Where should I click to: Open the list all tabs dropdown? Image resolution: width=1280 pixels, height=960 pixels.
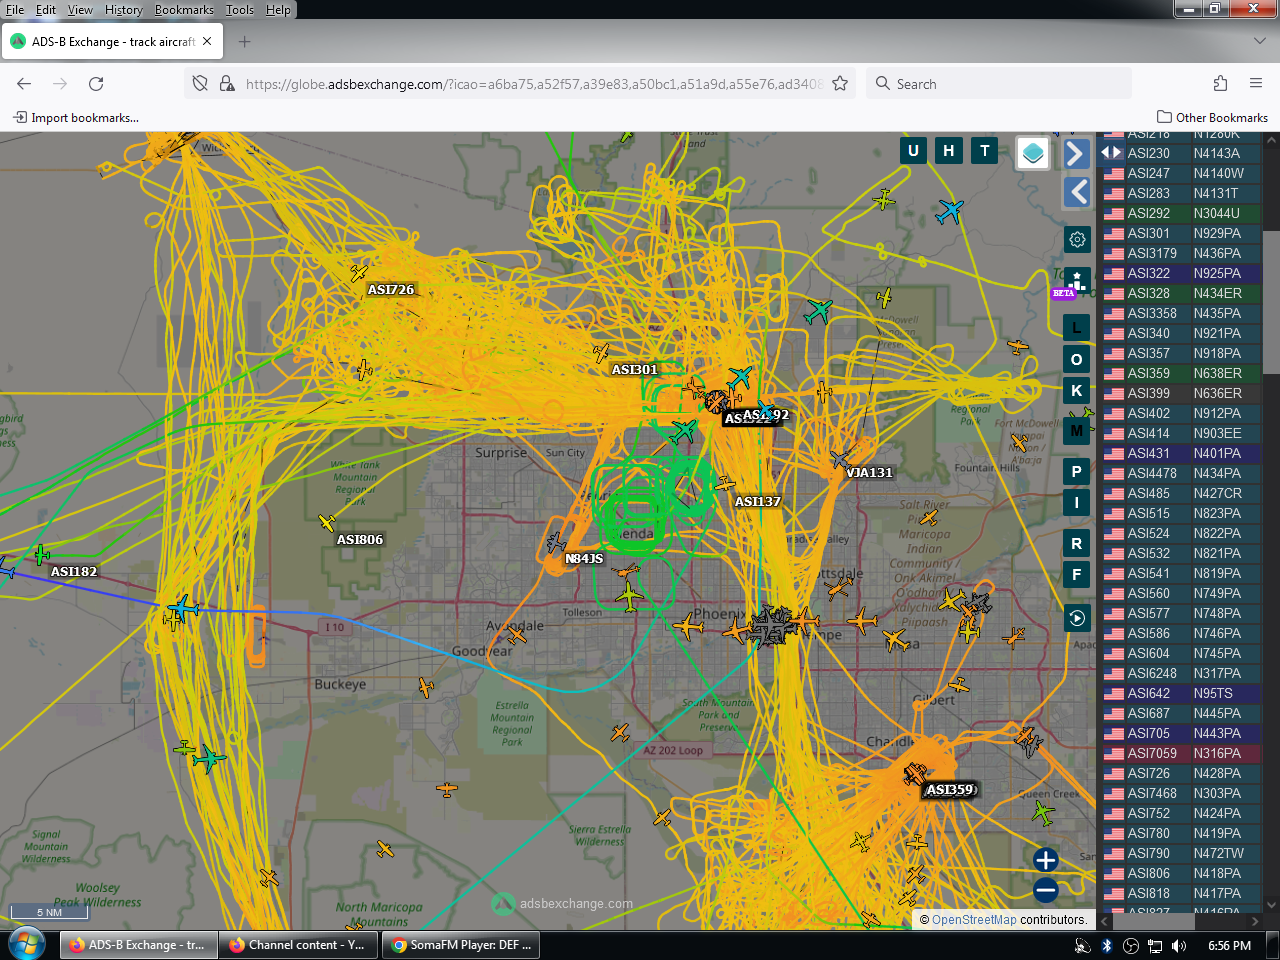click(1259, 41)
